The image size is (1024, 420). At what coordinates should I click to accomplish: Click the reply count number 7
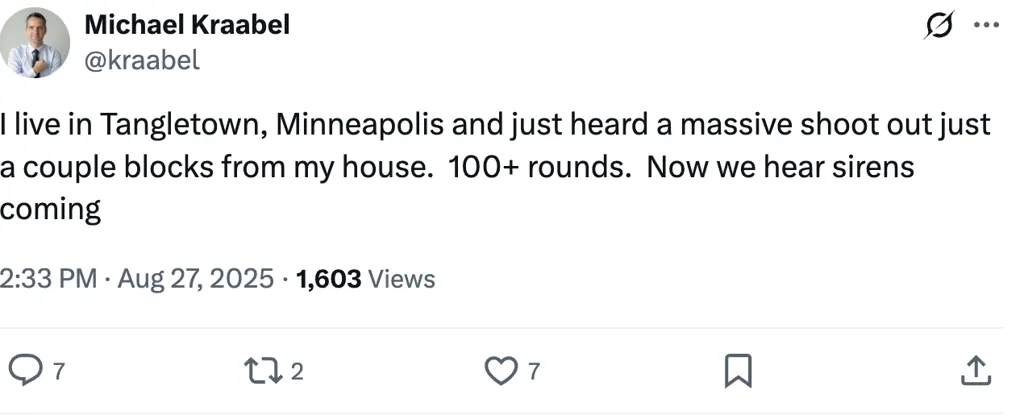(58, 372)
